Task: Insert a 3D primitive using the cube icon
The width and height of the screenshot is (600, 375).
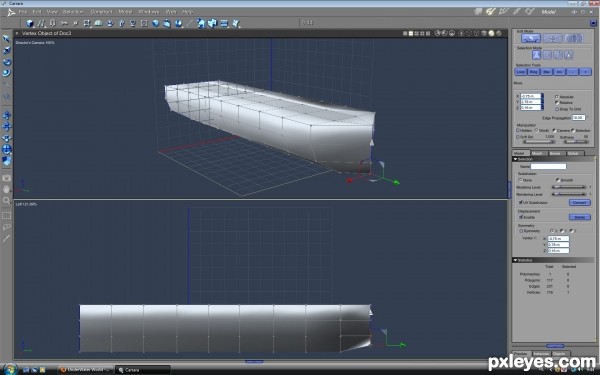Action: (30, 23)
